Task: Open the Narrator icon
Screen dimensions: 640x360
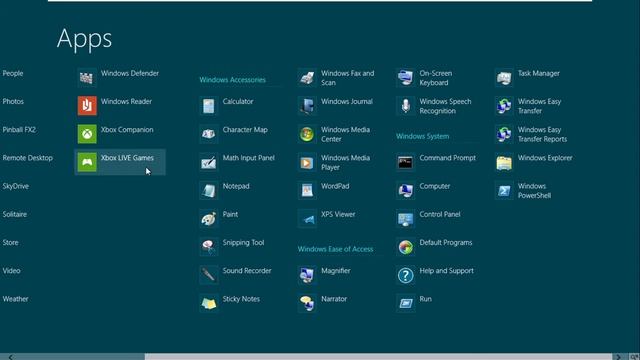Action: [307, 303]
